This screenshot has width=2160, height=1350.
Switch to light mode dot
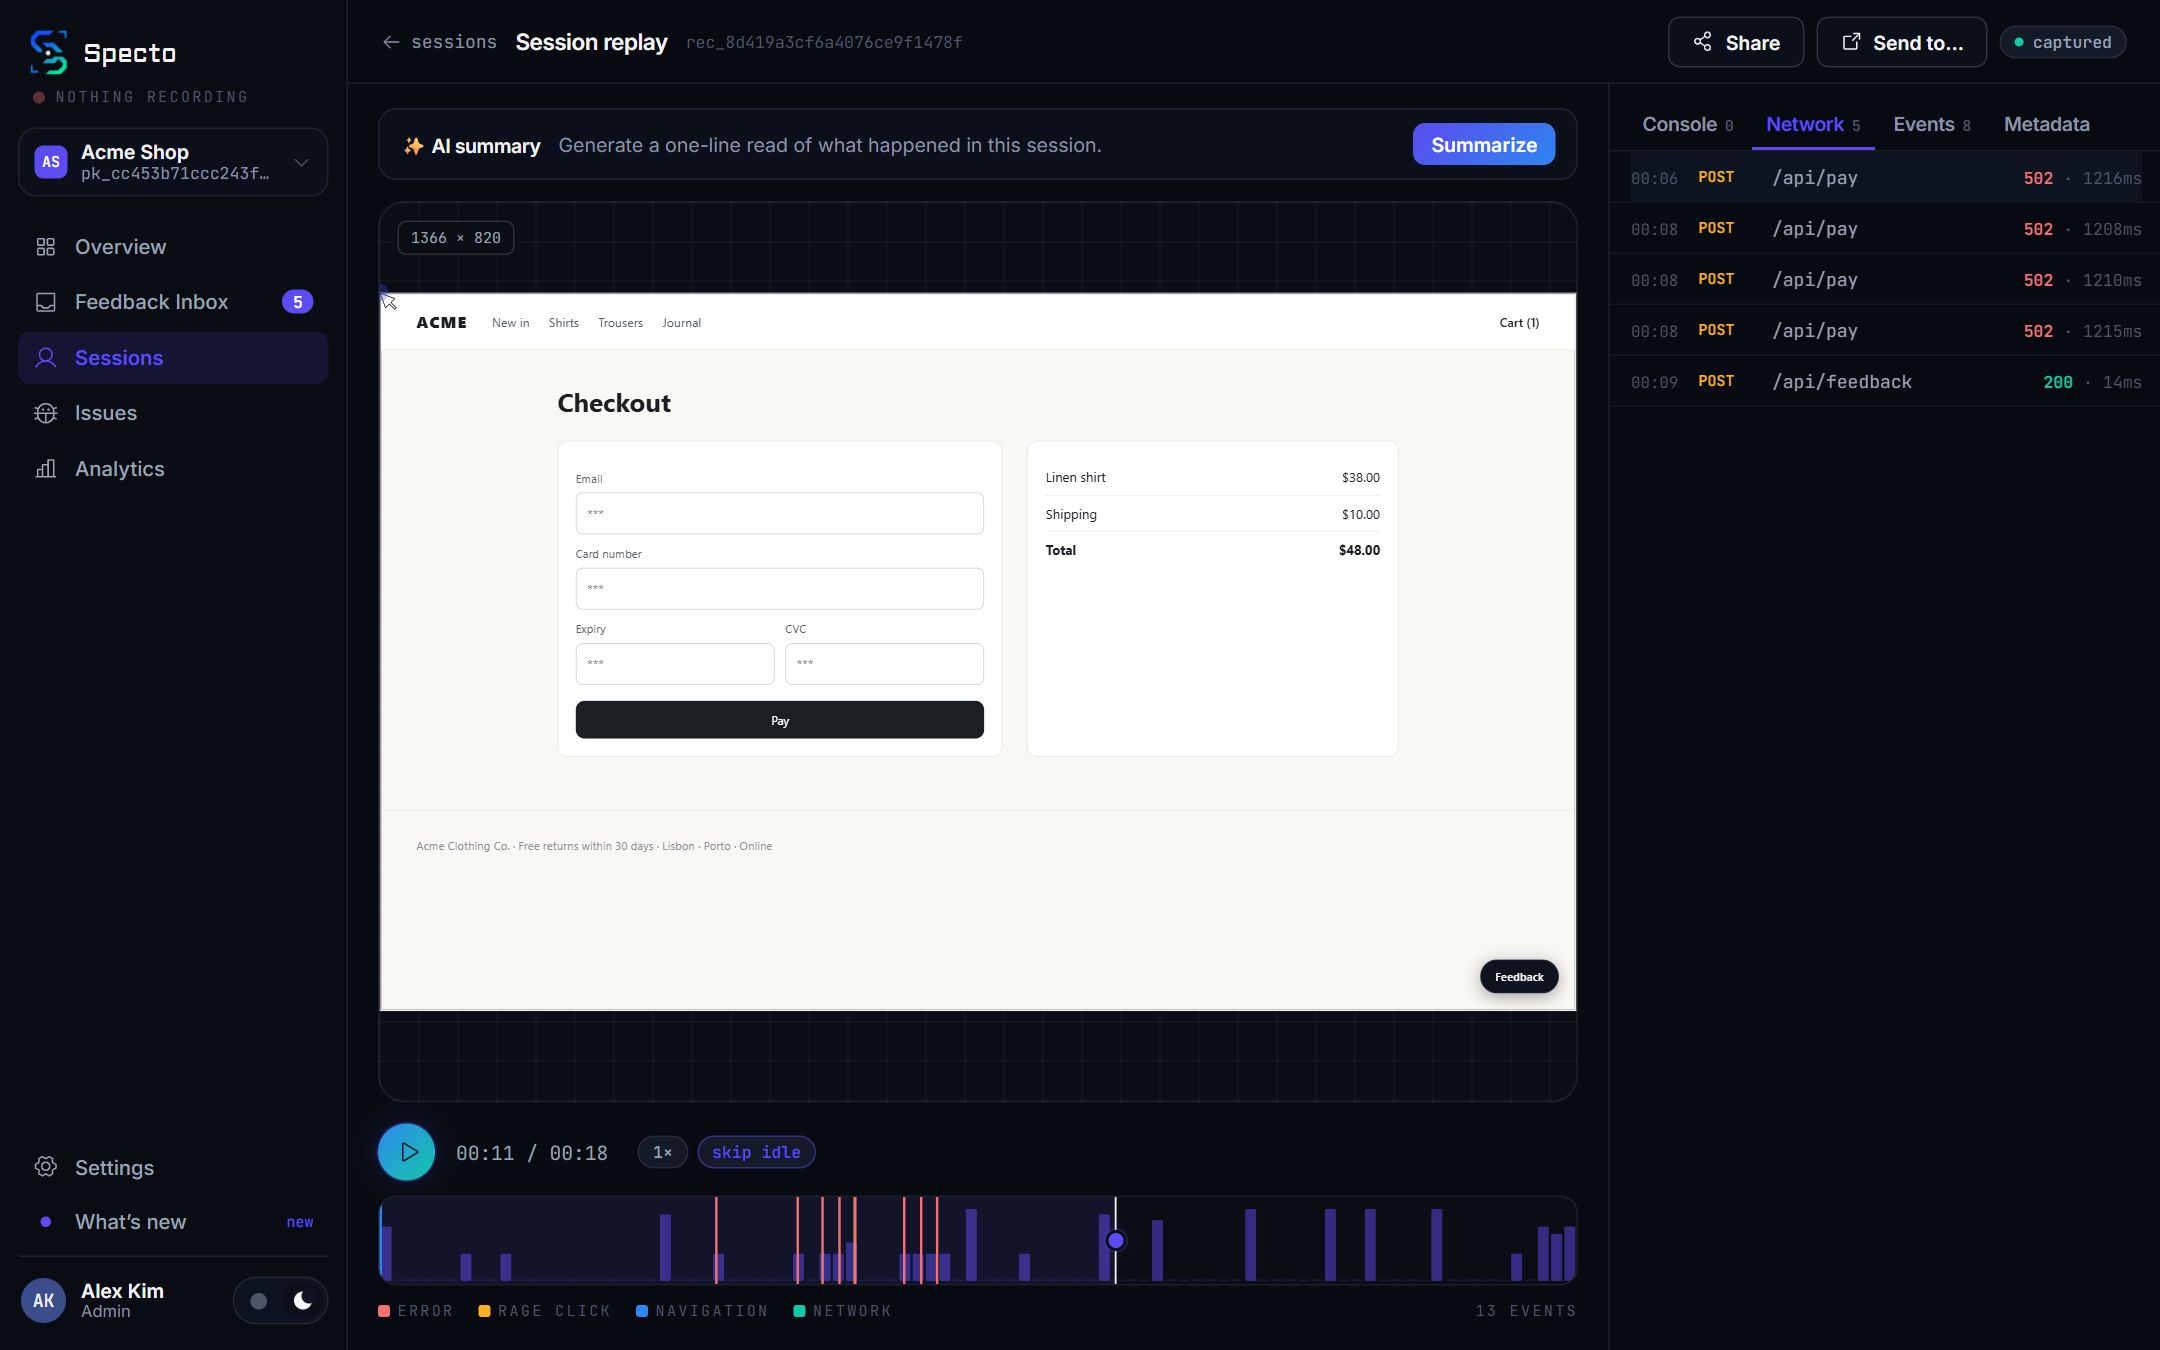[x=259, y=1301]
